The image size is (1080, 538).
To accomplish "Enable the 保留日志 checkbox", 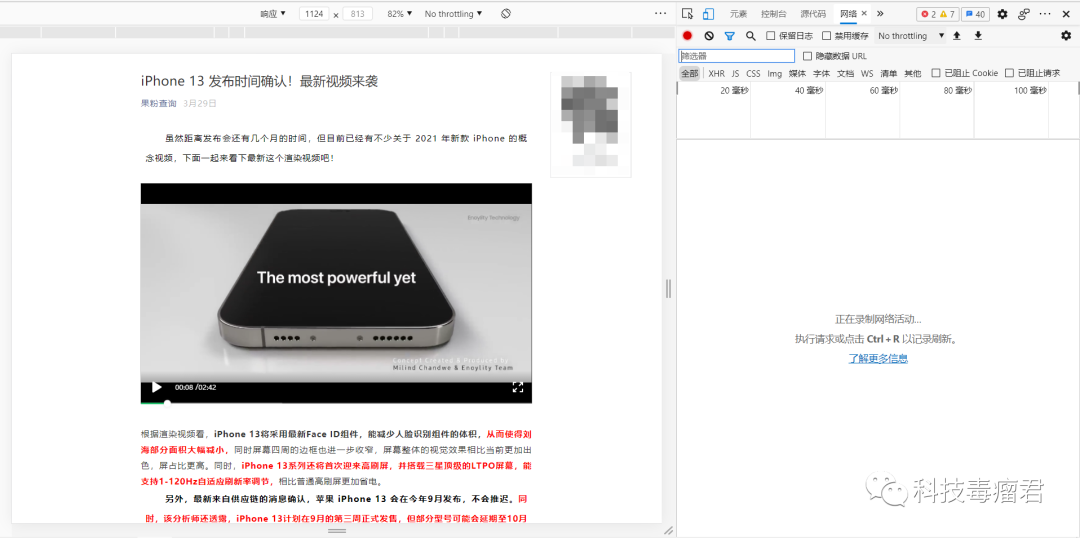I will click(771, 36).
